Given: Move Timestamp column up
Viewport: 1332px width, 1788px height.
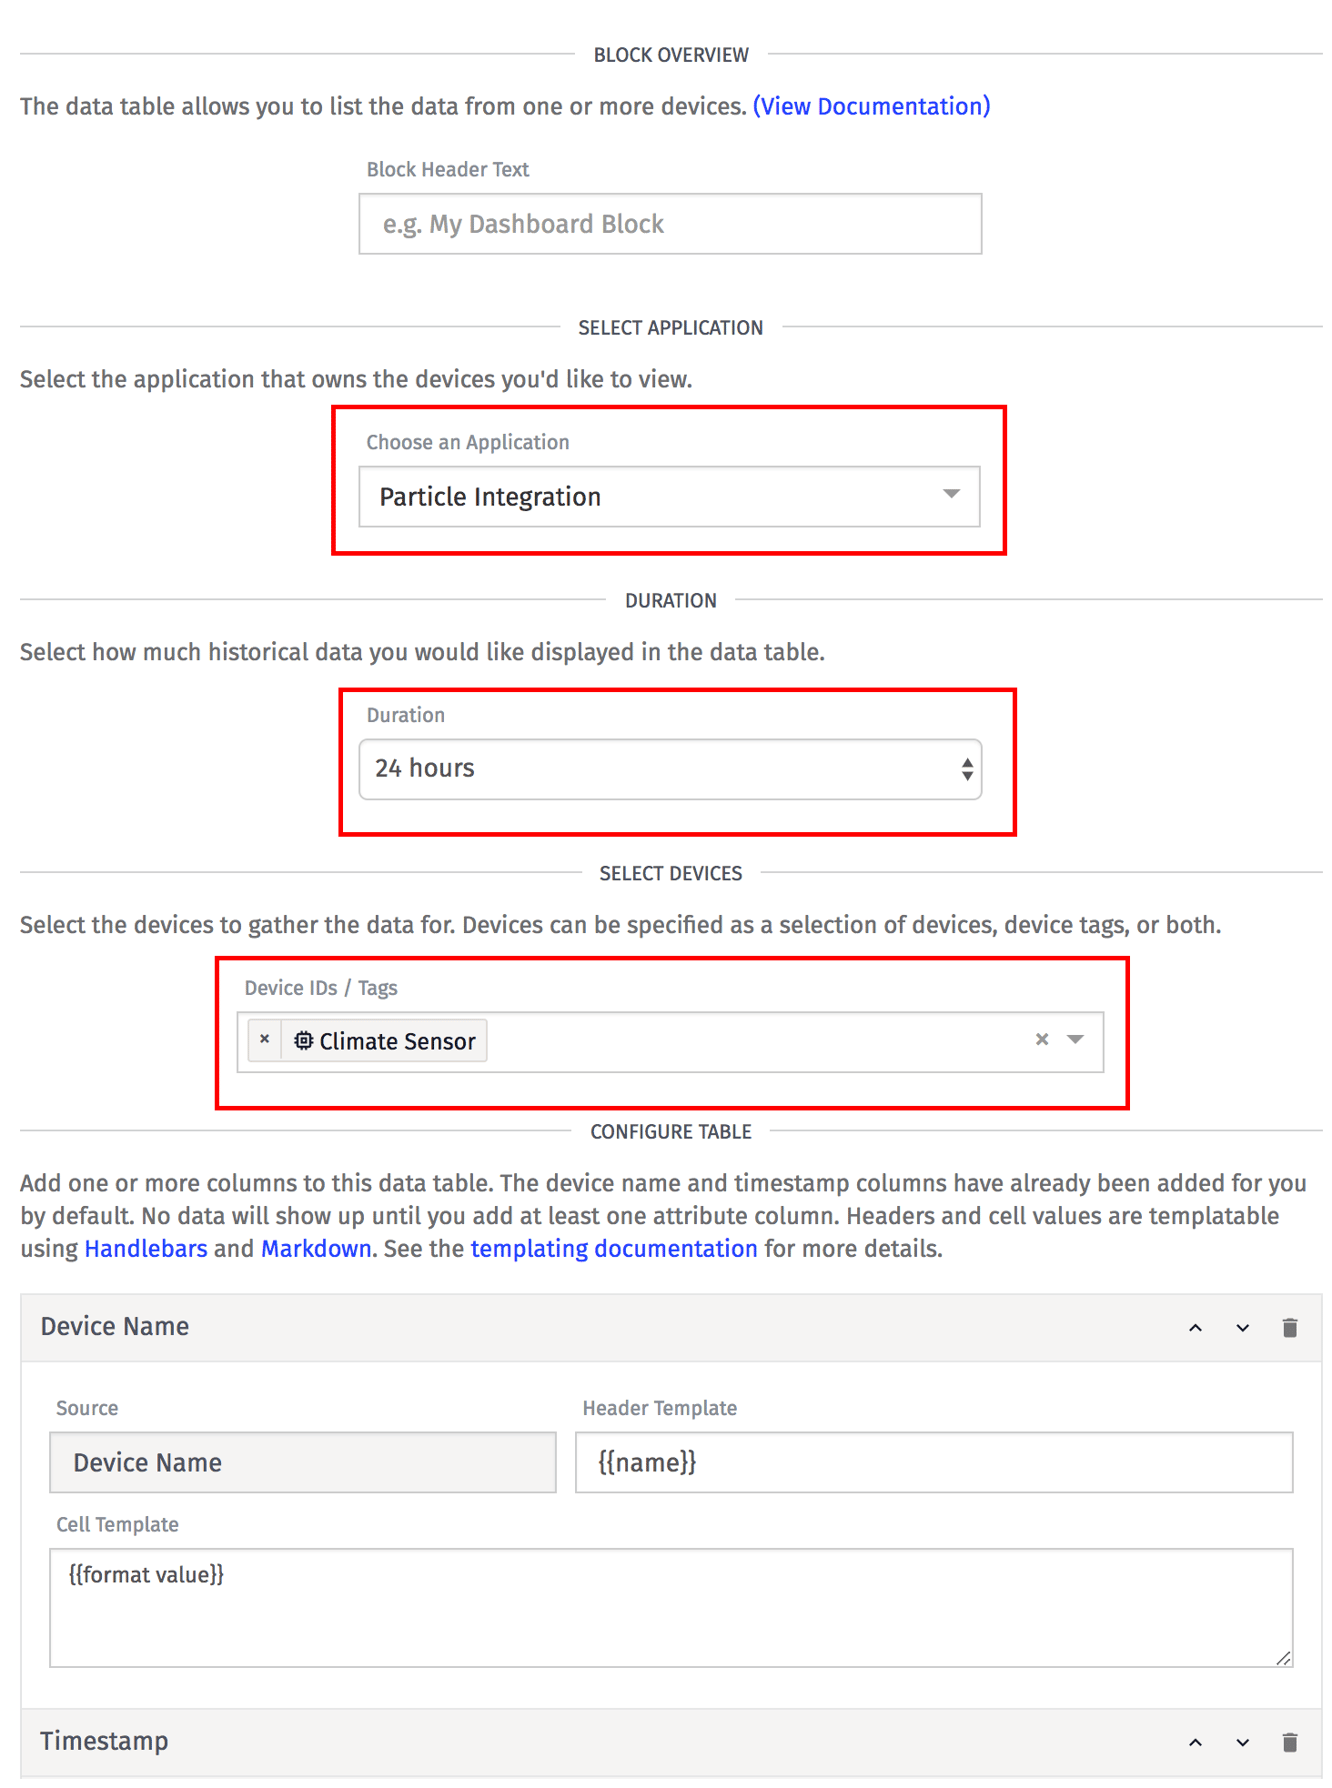Looking at the screenshot, I should (x=1195, y=1743).
